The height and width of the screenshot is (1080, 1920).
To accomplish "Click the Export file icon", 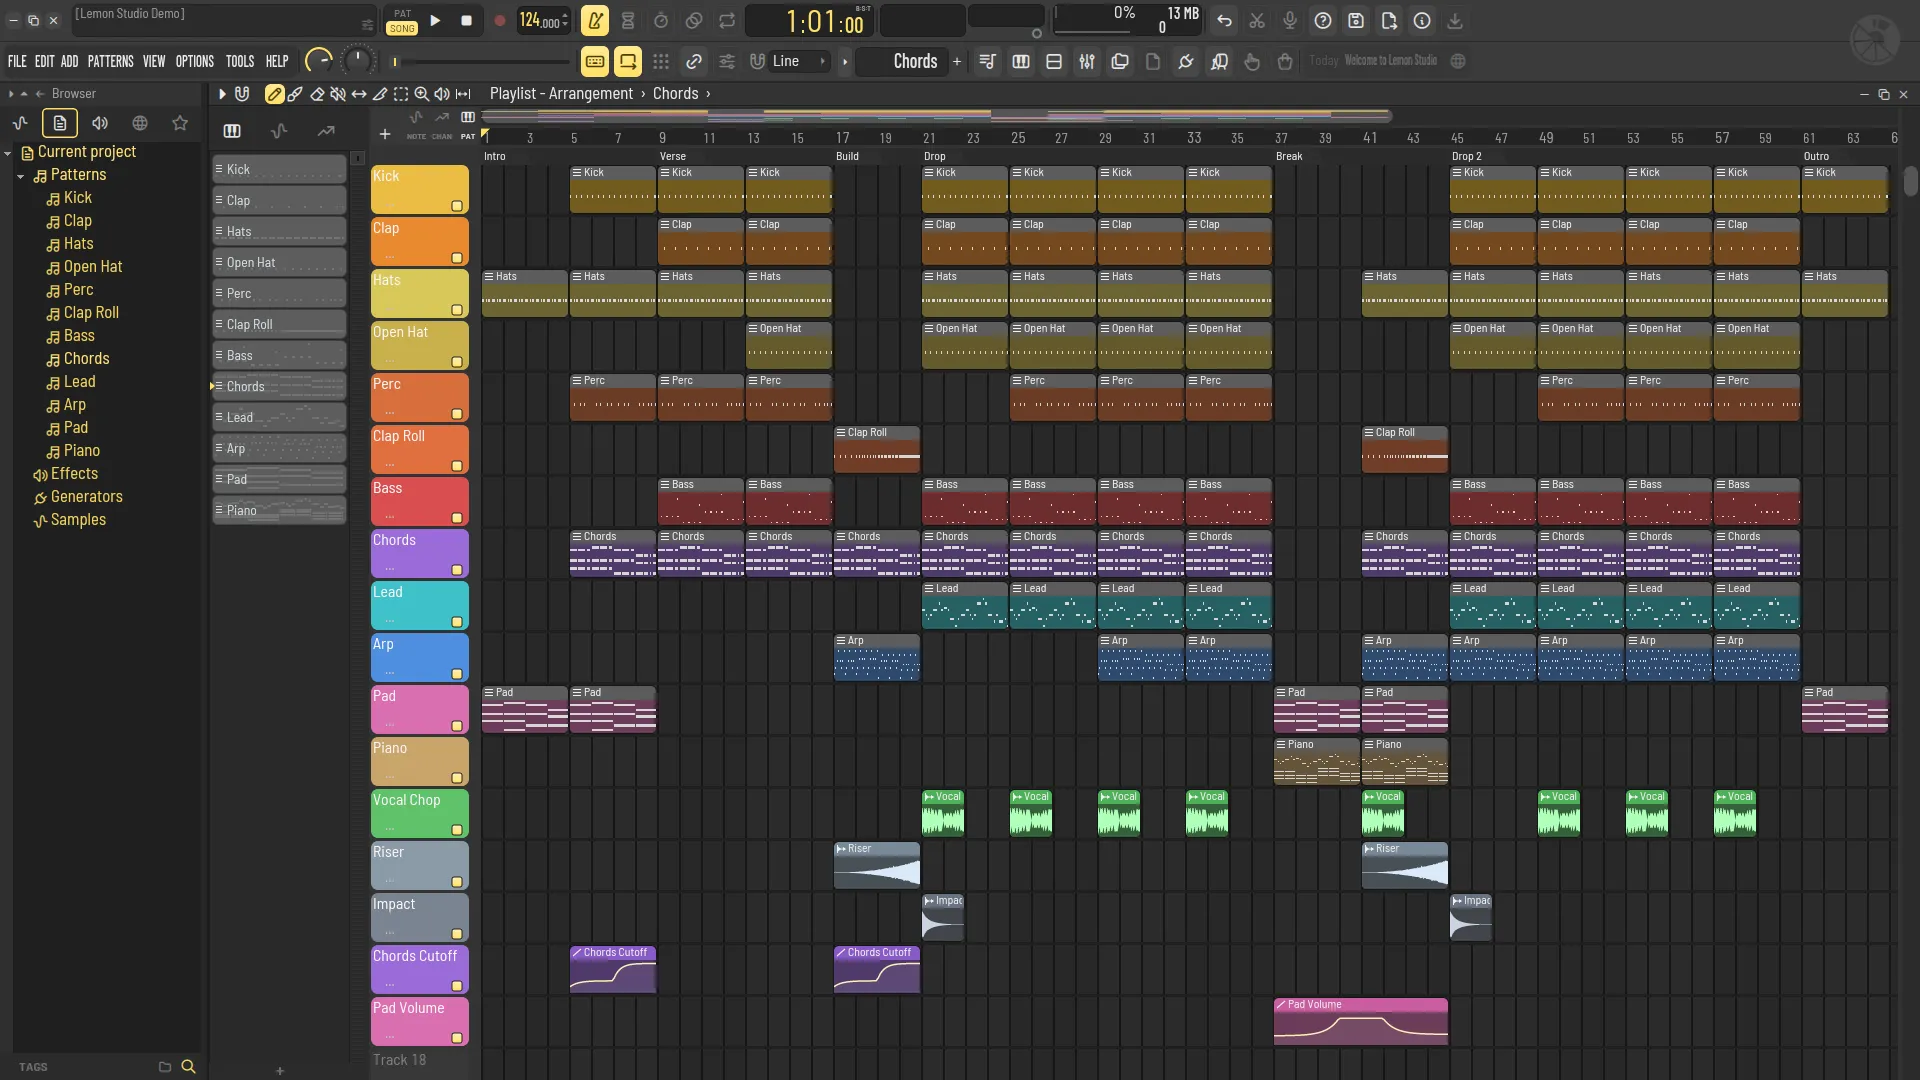I will pos(1389,21).
